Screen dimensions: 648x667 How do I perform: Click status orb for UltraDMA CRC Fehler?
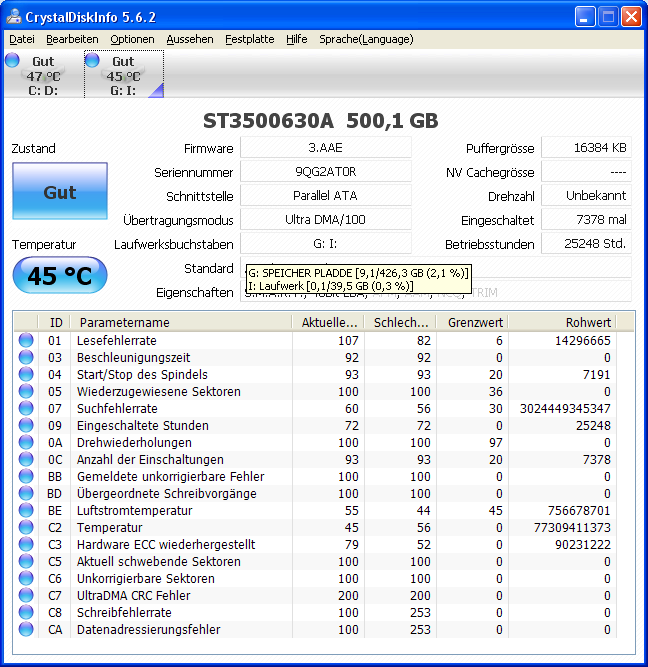[26, 596]
